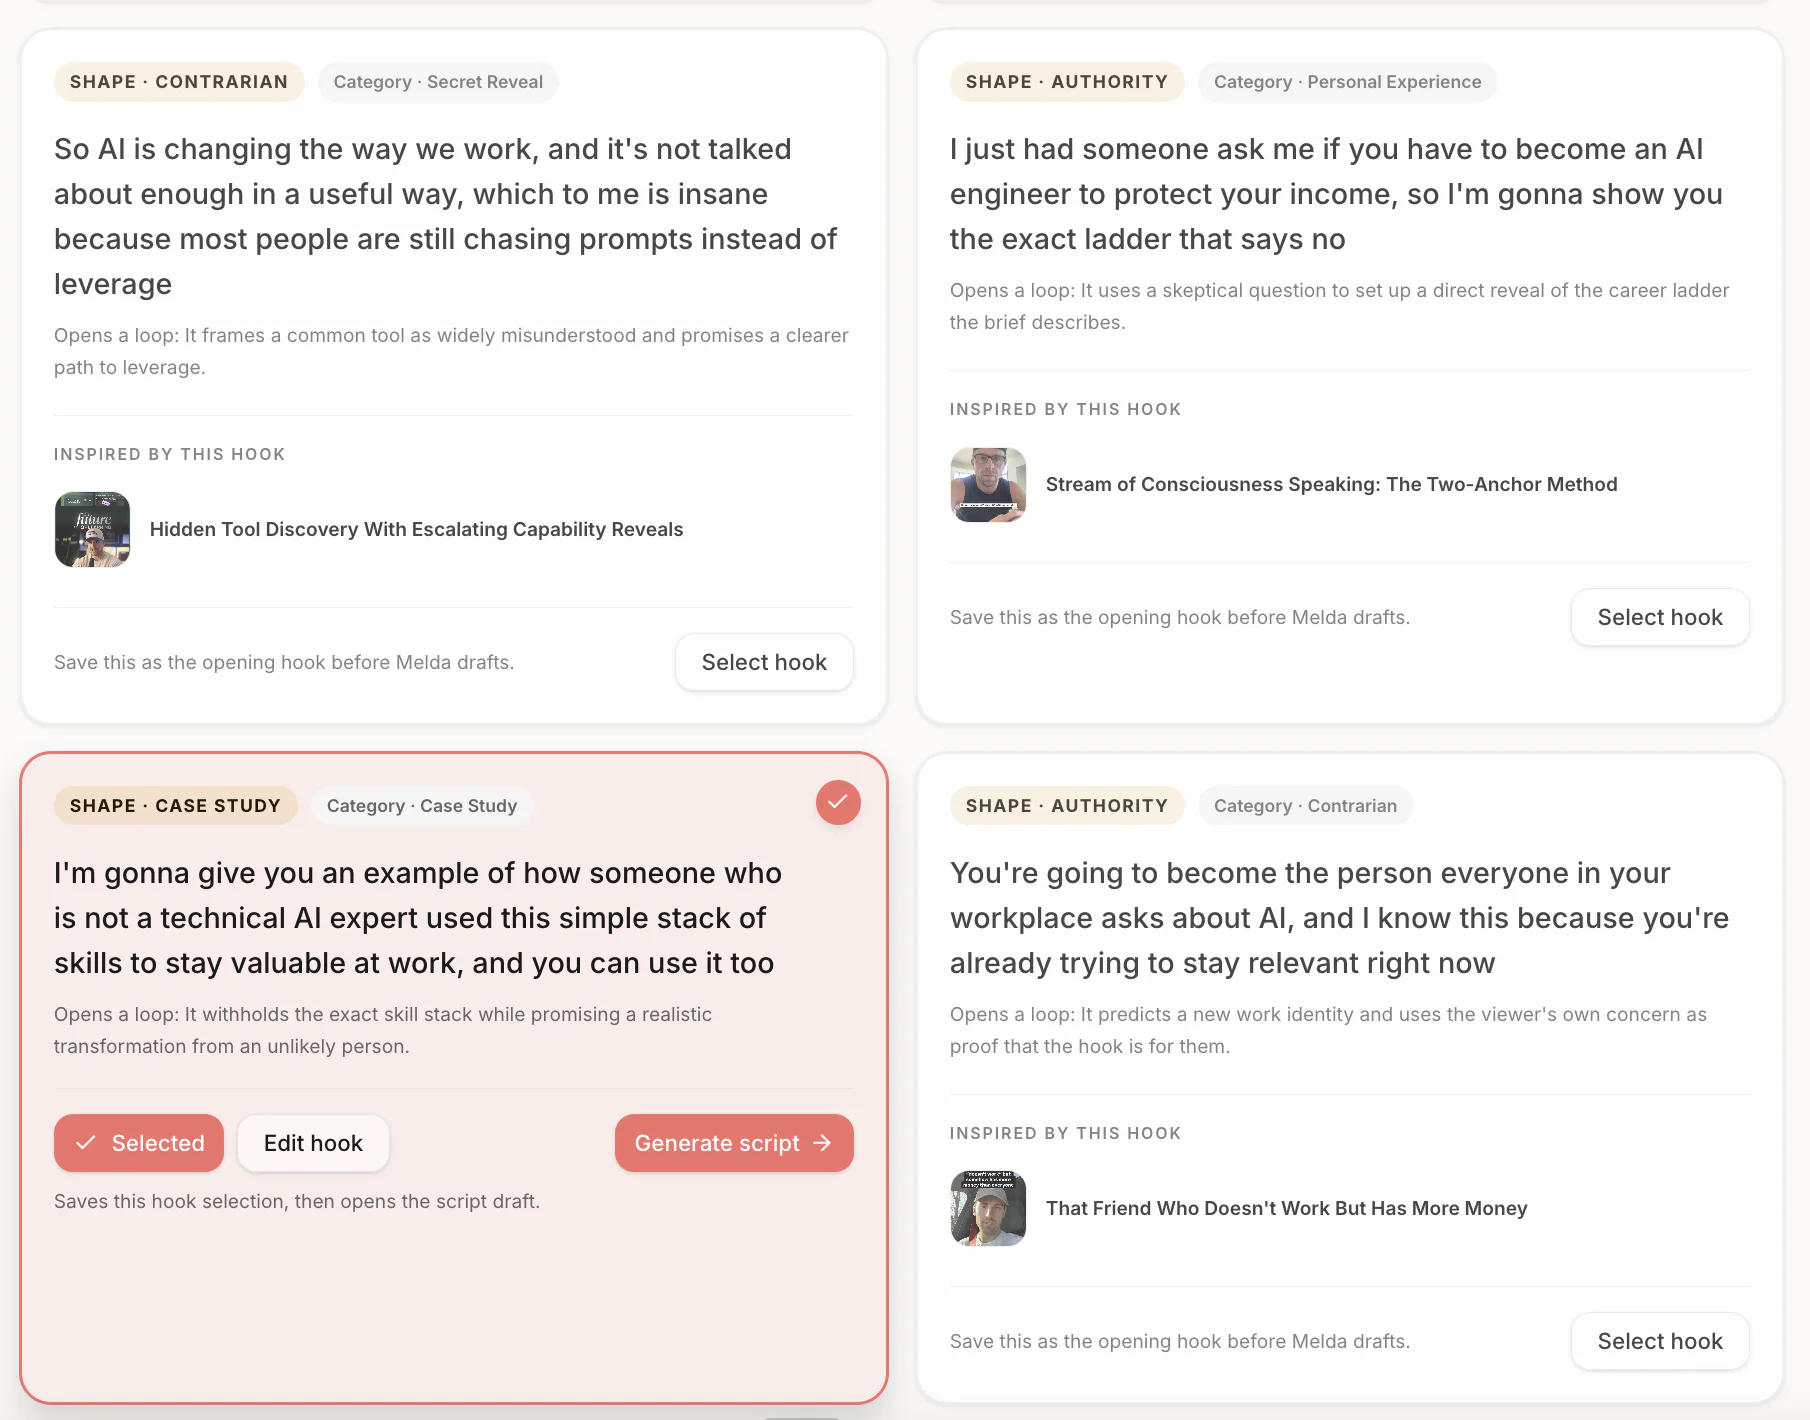Click the arrow icon in Generate script

point(823,1143)
